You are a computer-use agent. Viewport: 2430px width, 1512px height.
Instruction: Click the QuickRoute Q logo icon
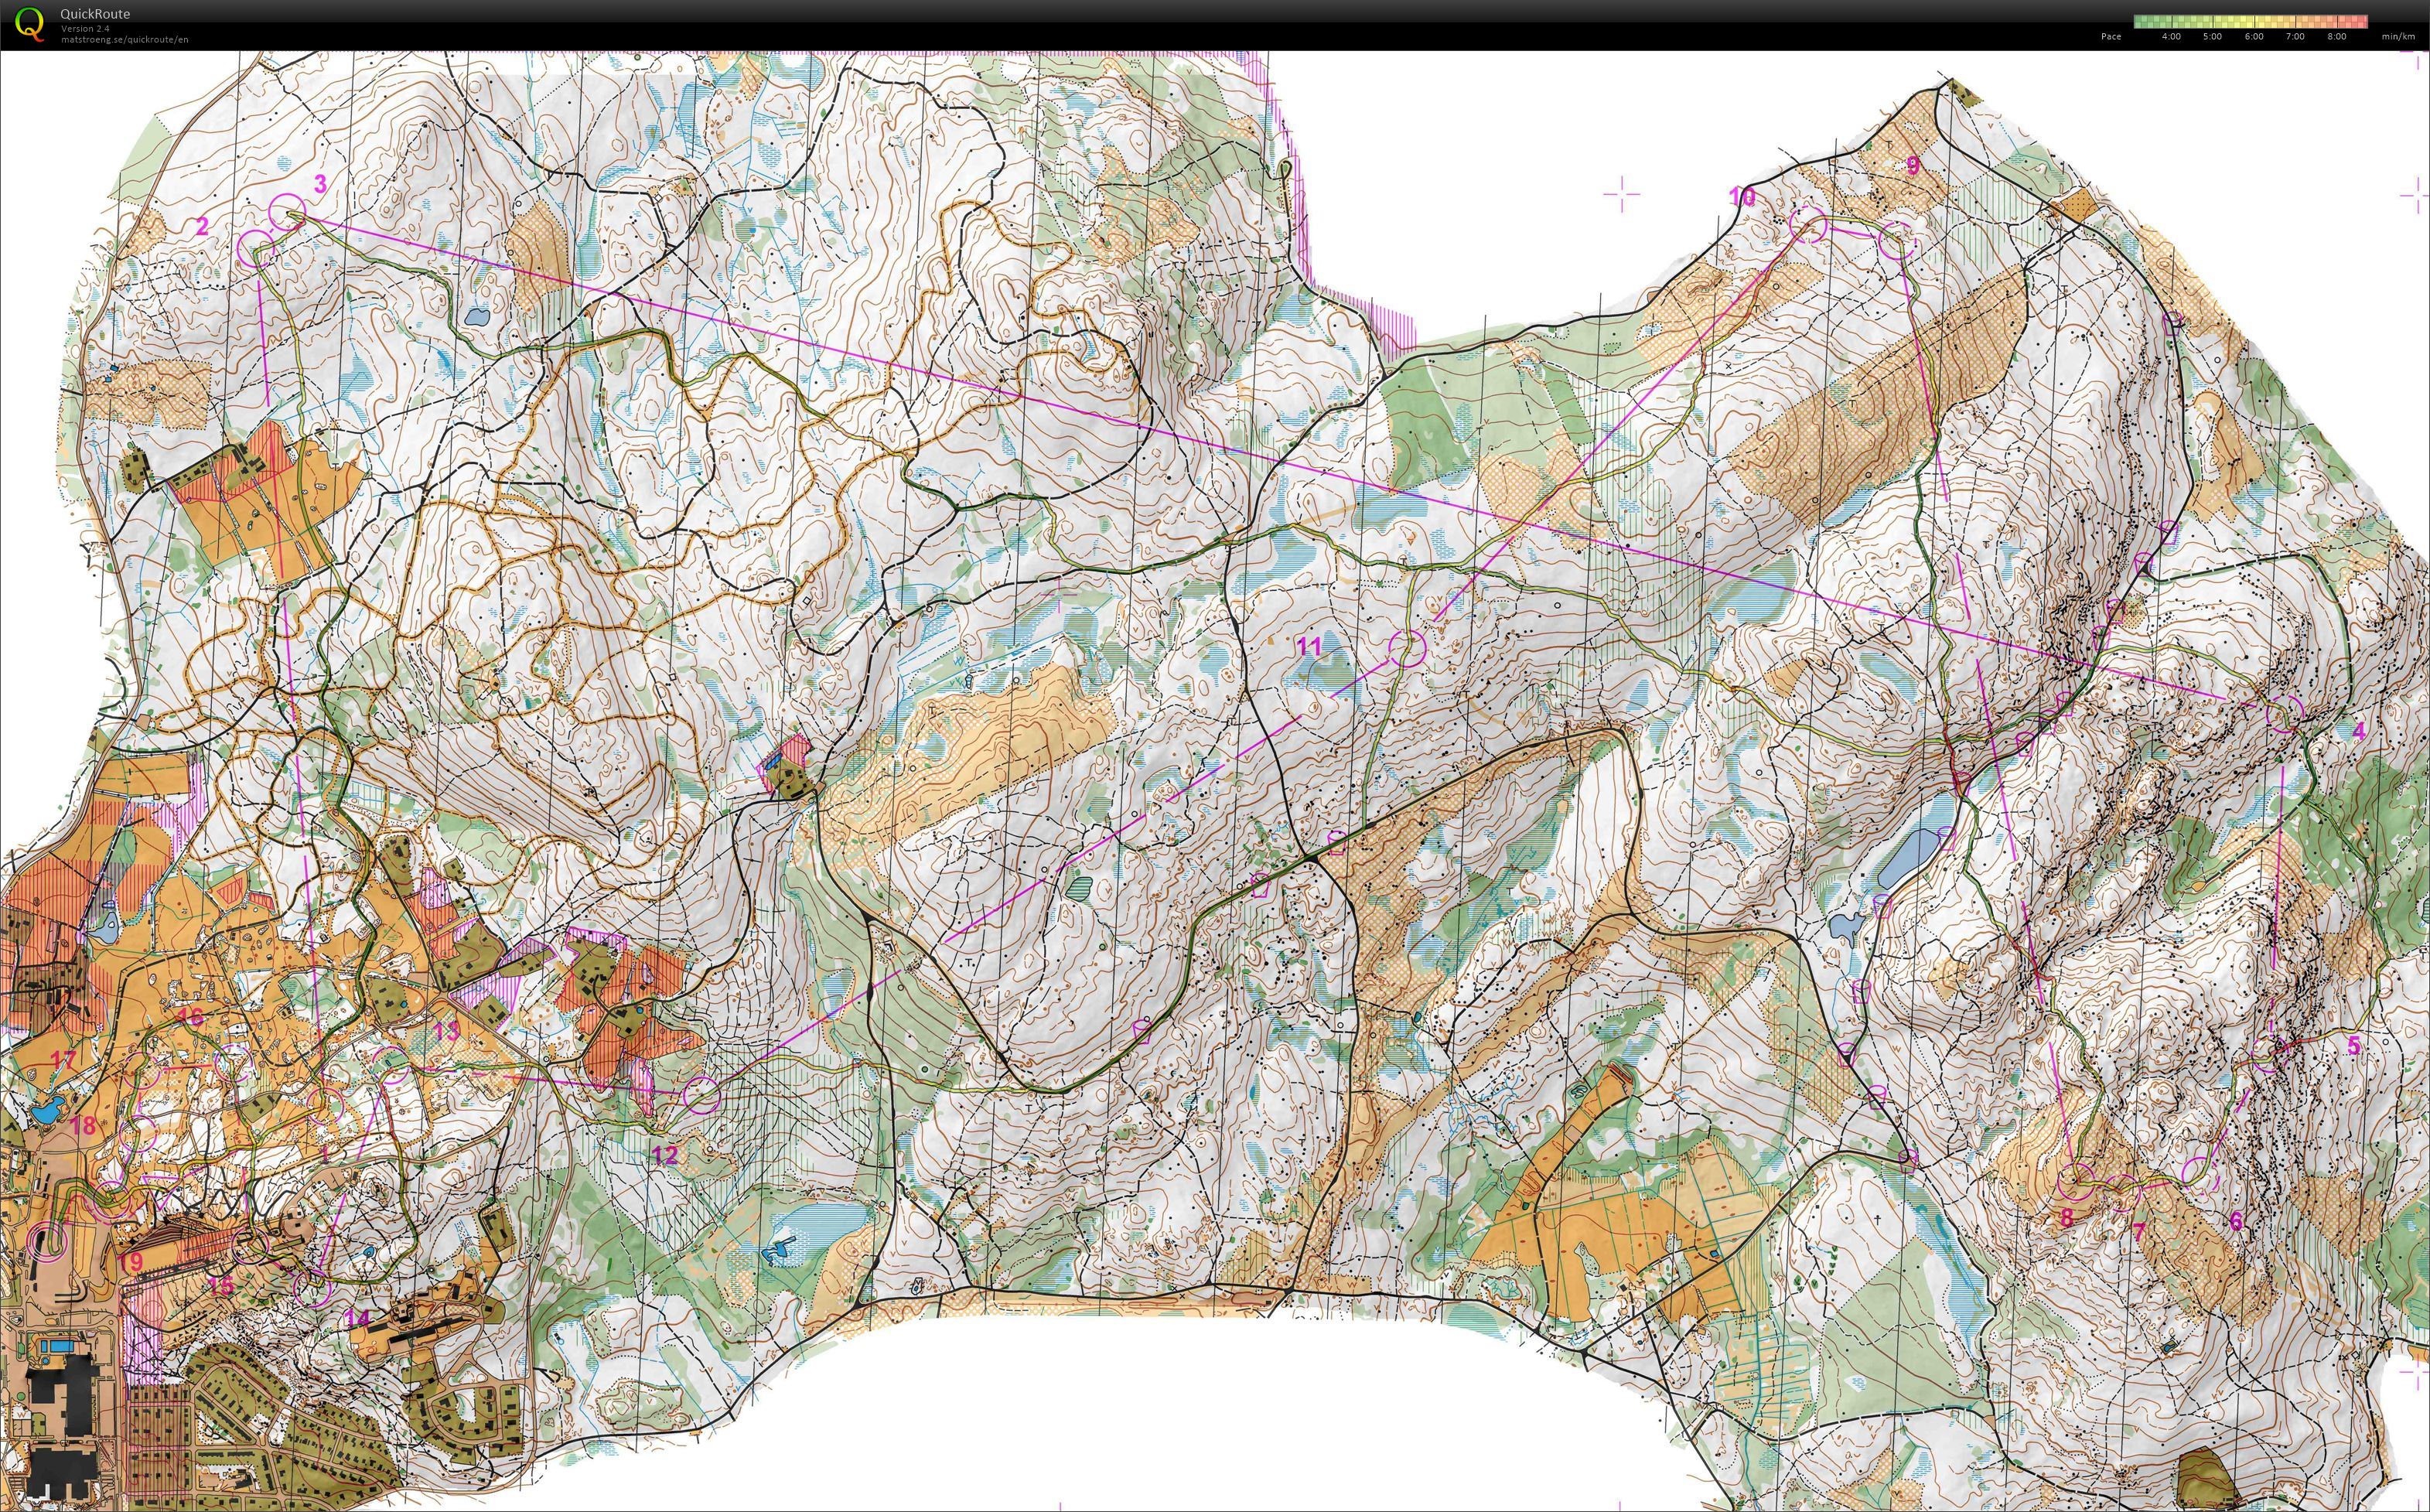click(x=30, y=23)
